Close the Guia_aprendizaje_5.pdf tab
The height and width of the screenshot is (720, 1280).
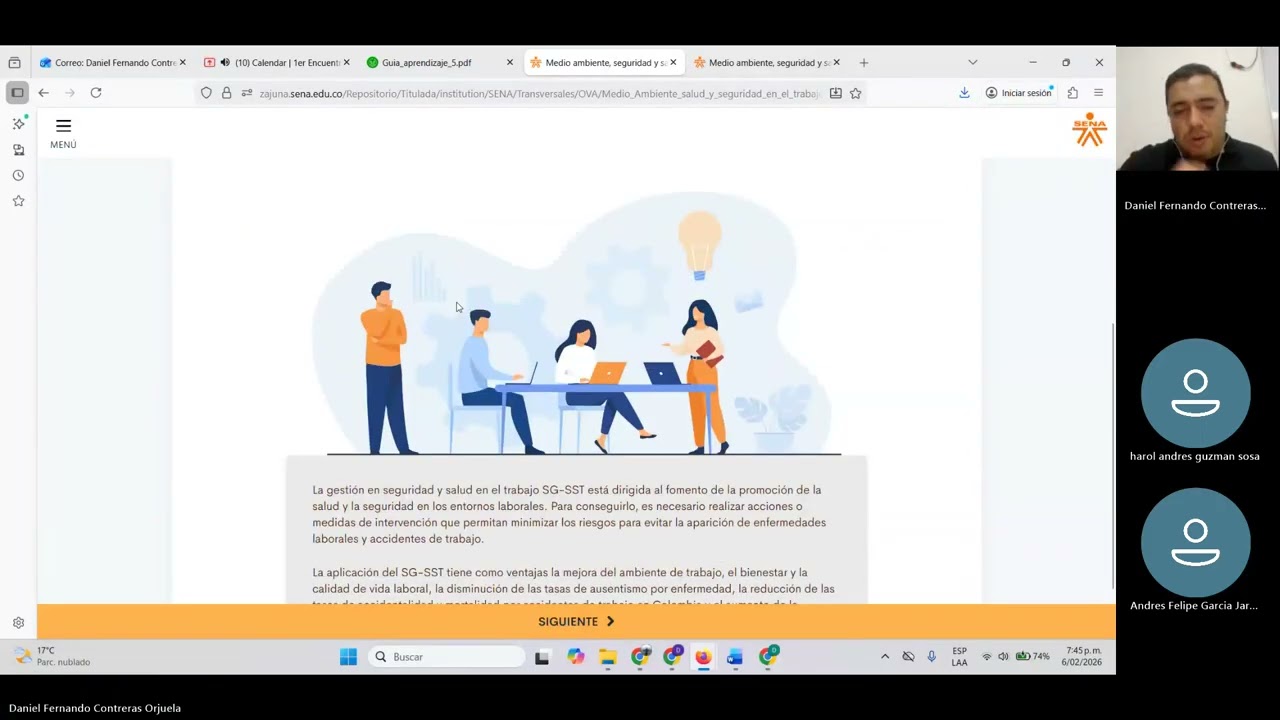click(x=509, y=62)
